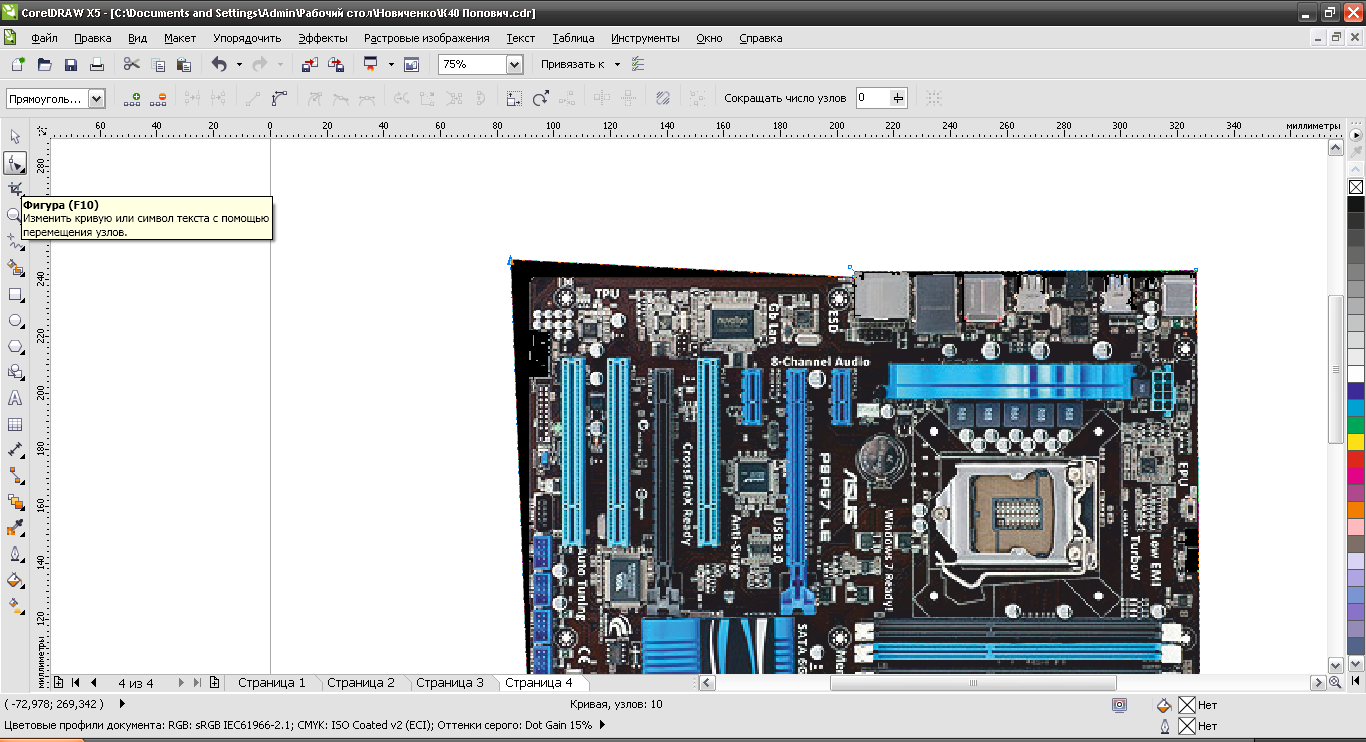The width and height of the screenshot is (1366, 742).
Task: Select the Eyedropper tool
Action: point(15,528)
